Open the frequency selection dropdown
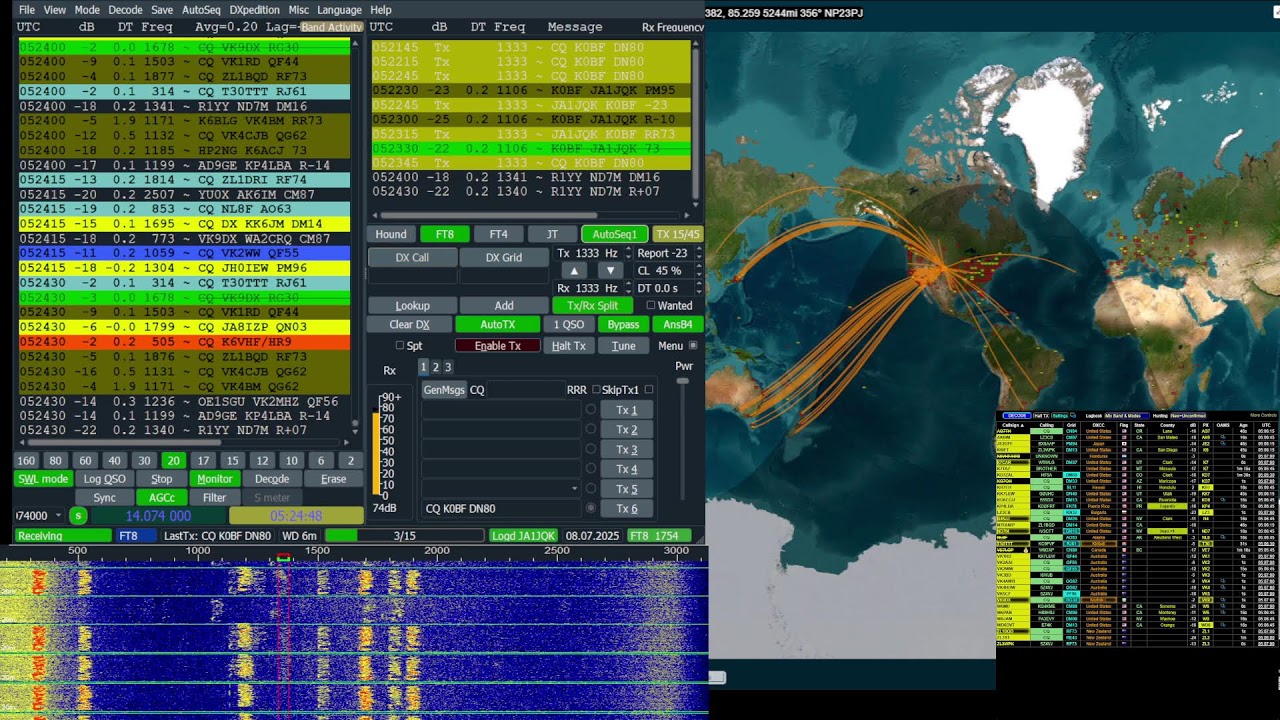The image size is (1280, 720). (57, 516)
